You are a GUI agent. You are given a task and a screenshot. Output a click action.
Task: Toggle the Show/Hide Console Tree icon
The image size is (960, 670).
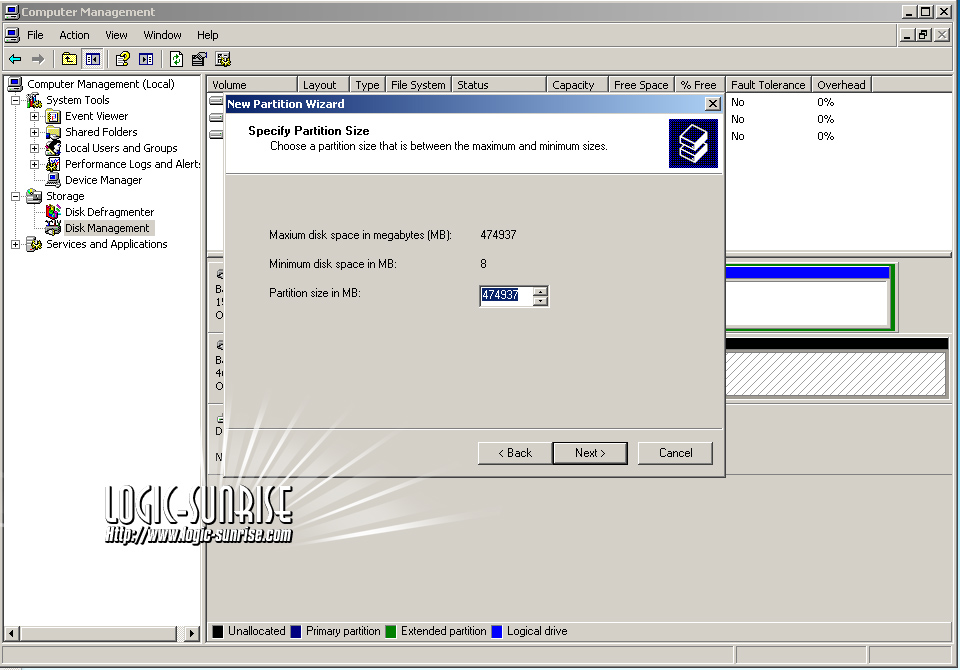coord(93,59)
